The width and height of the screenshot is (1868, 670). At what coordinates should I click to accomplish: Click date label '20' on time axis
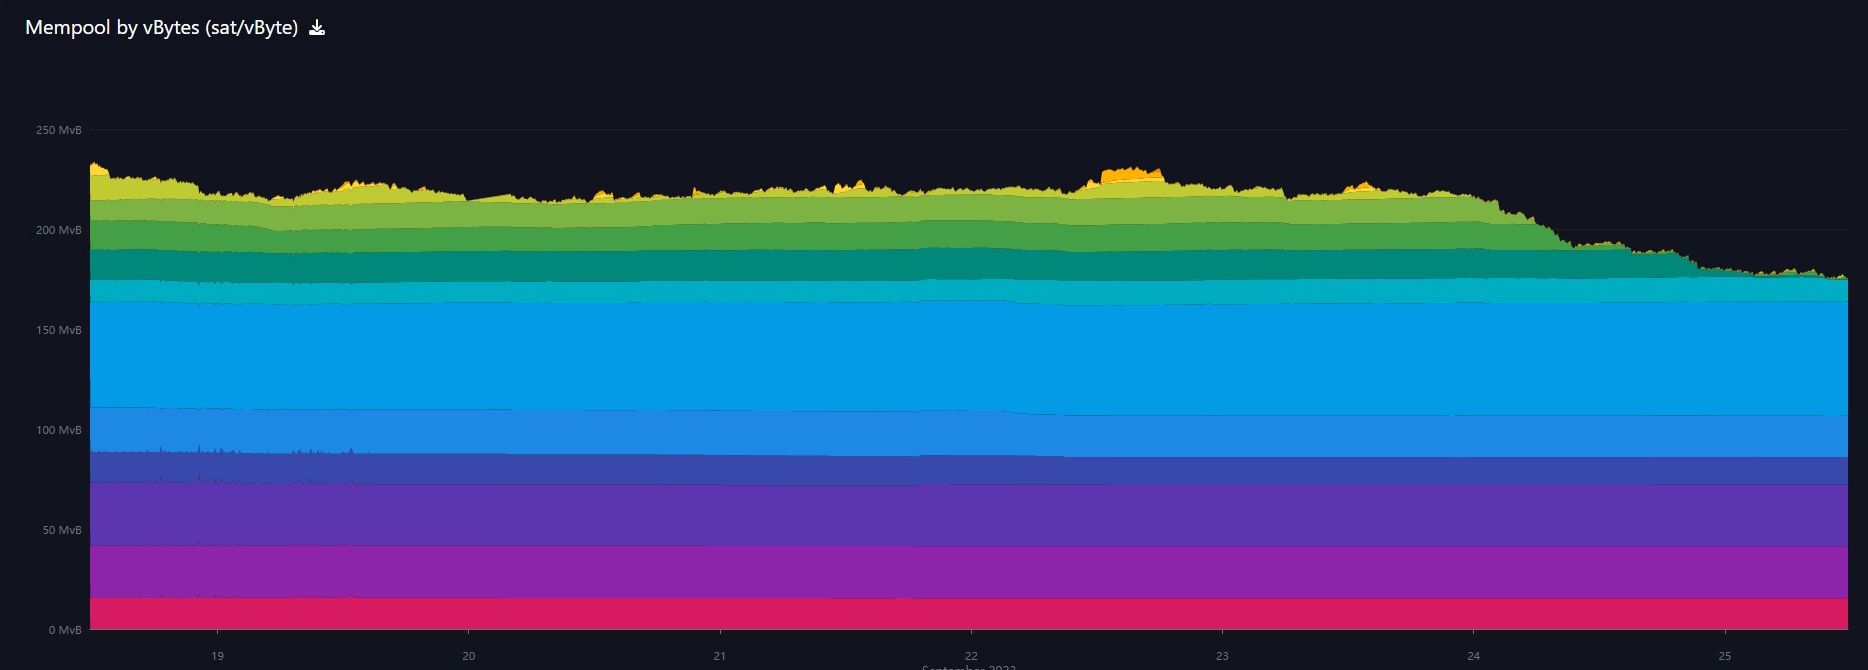click(468, 657)
